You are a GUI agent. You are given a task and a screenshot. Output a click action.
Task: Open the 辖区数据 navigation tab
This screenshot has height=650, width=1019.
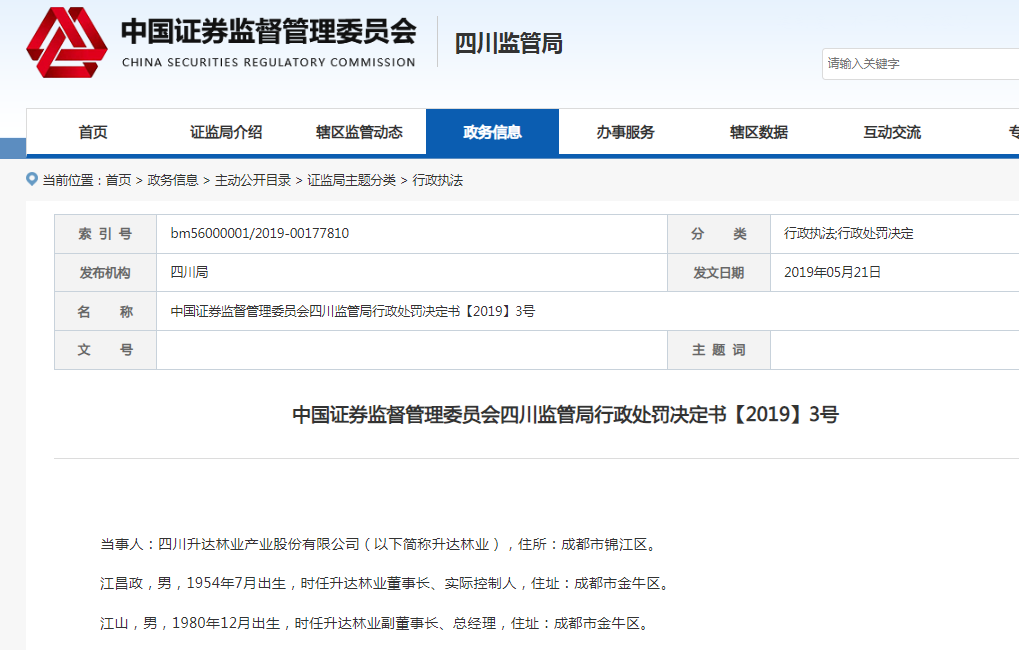(x=758, y=132)
